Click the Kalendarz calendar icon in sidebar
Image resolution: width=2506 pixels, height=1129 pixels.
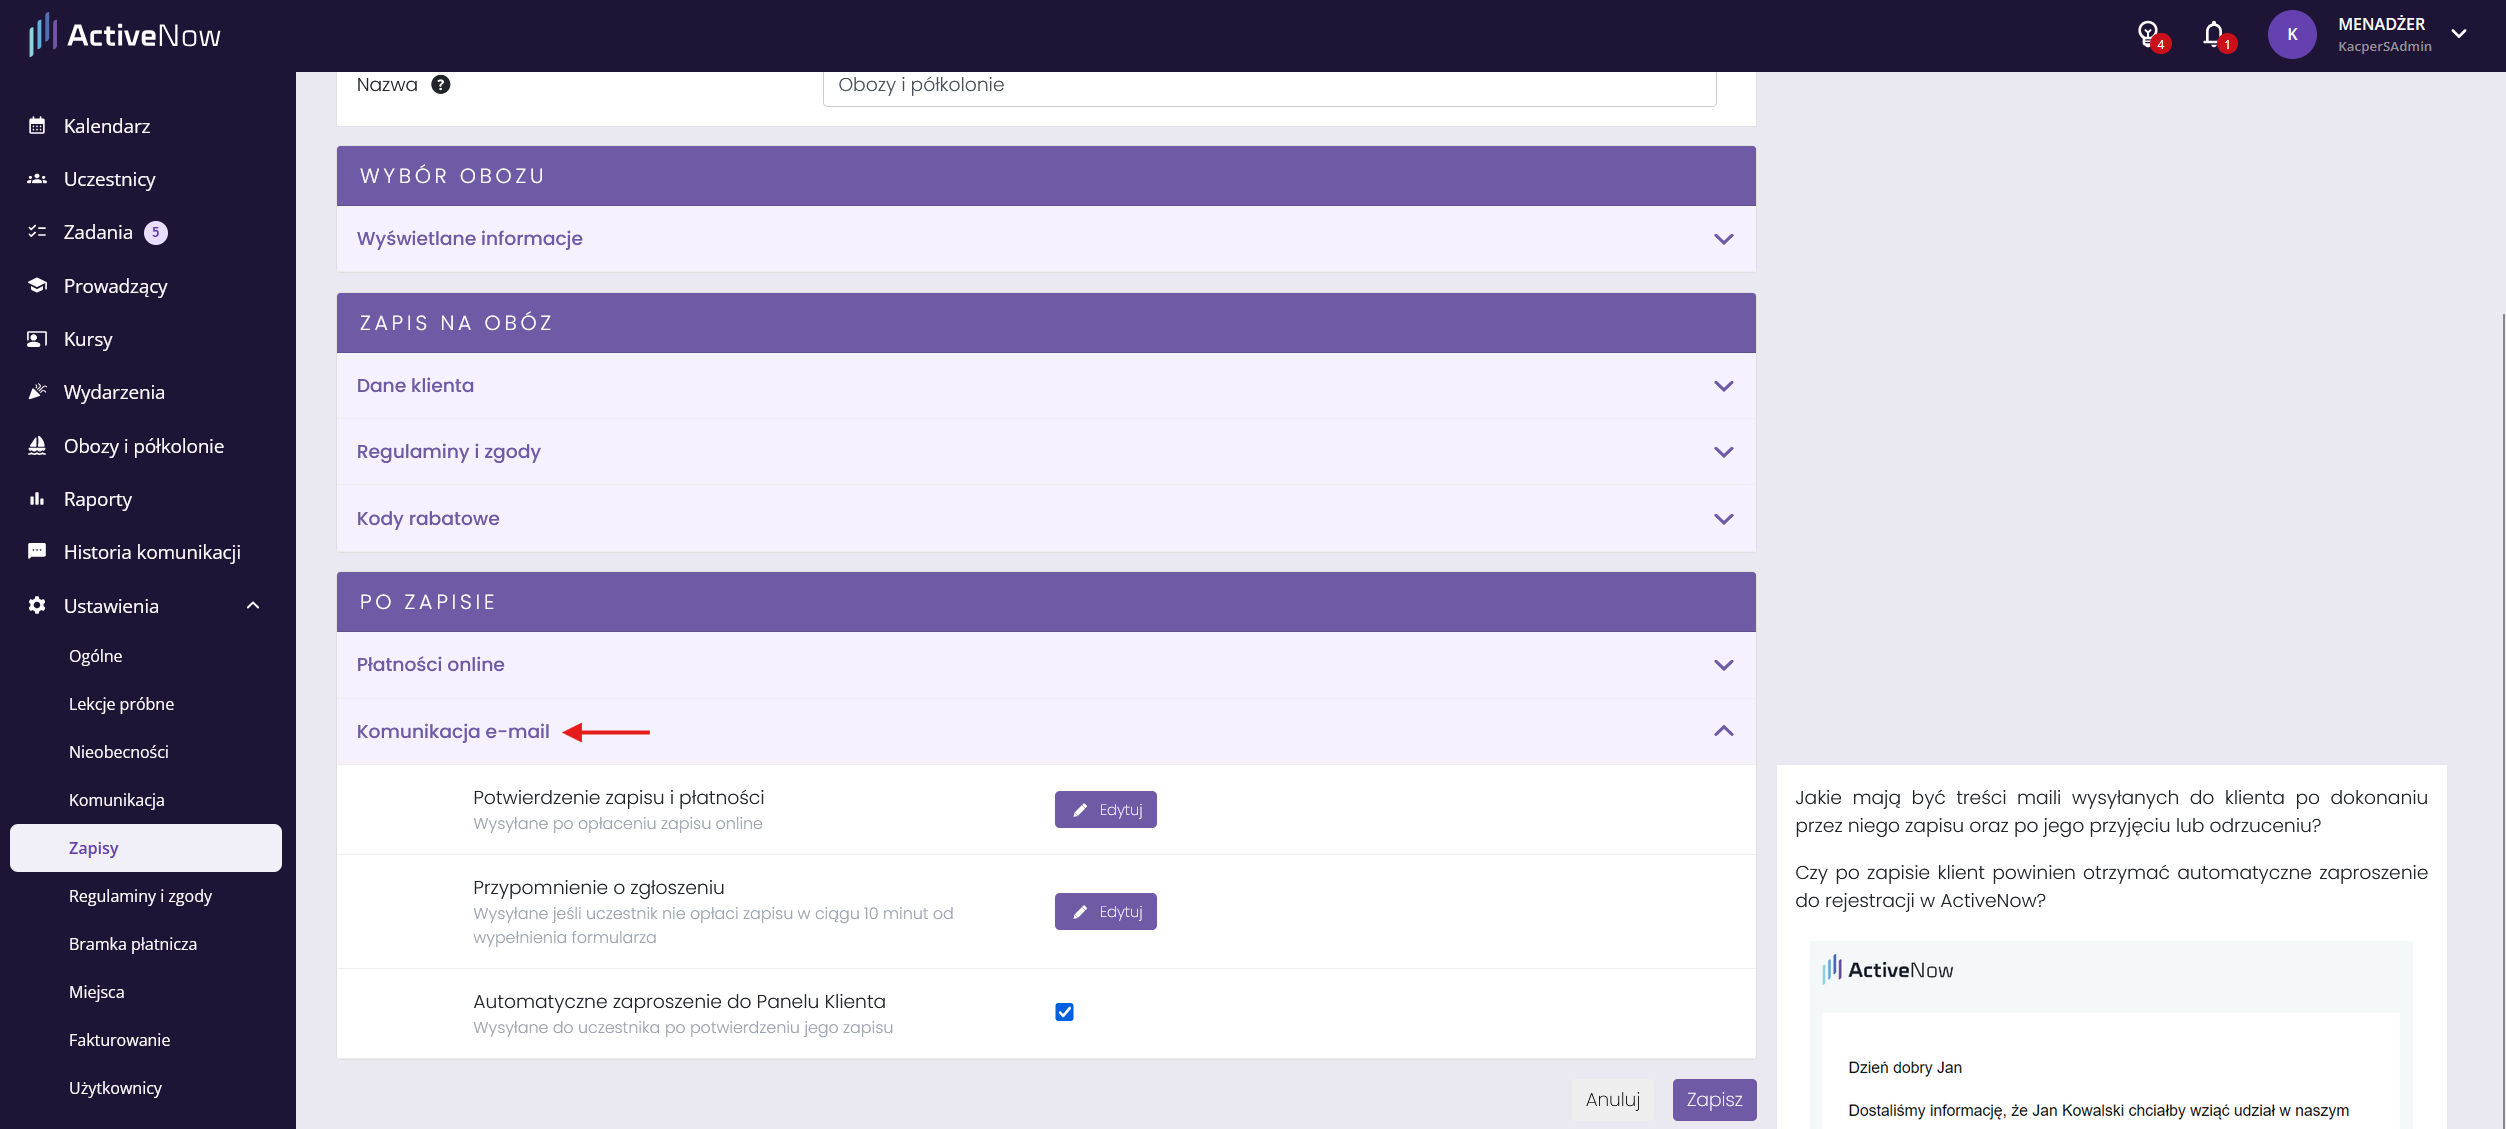(37, 126)
